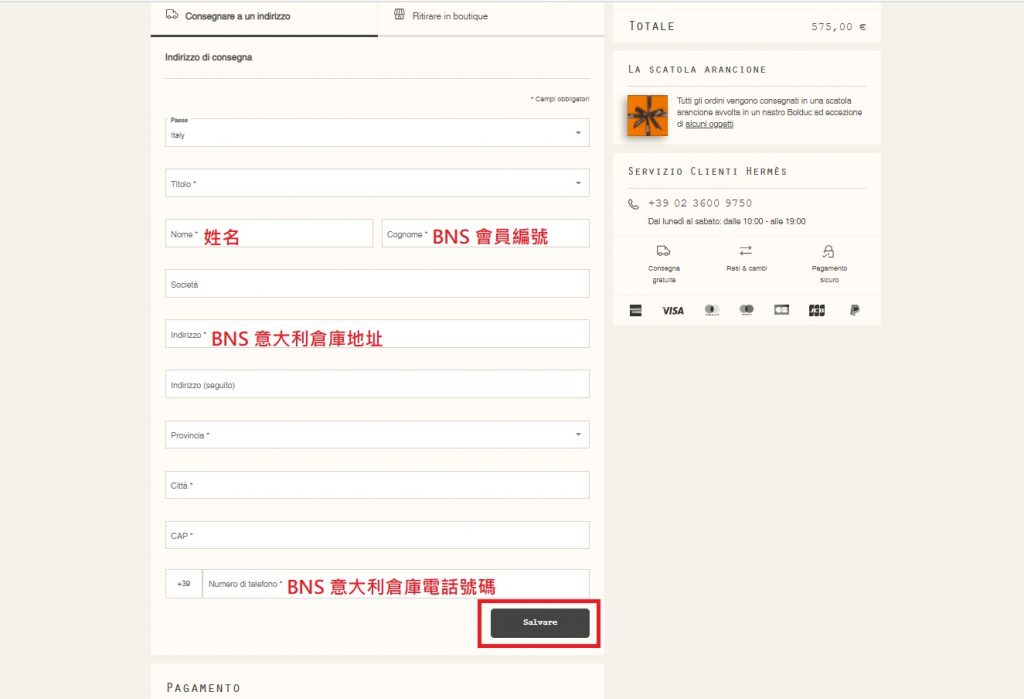1024x699 pixels.
Task: Select the CAP postal code field
Action: point(377,535)
